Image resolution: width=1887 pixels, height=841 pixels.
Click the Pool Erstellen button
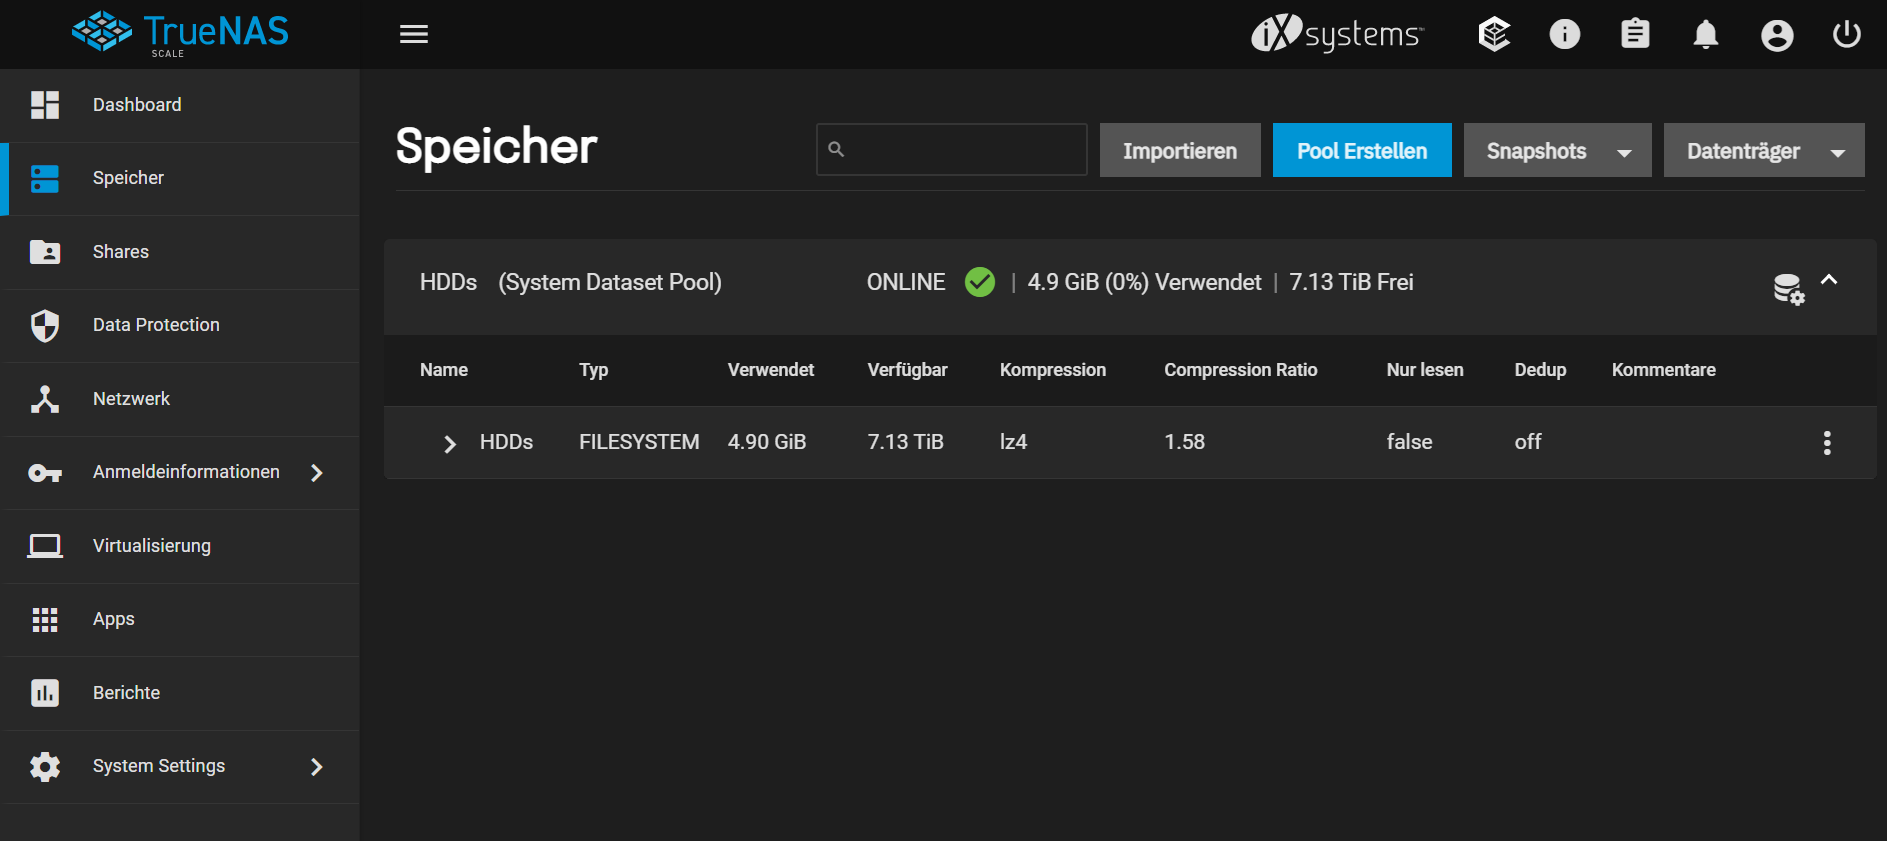[x=1361, y=151]
